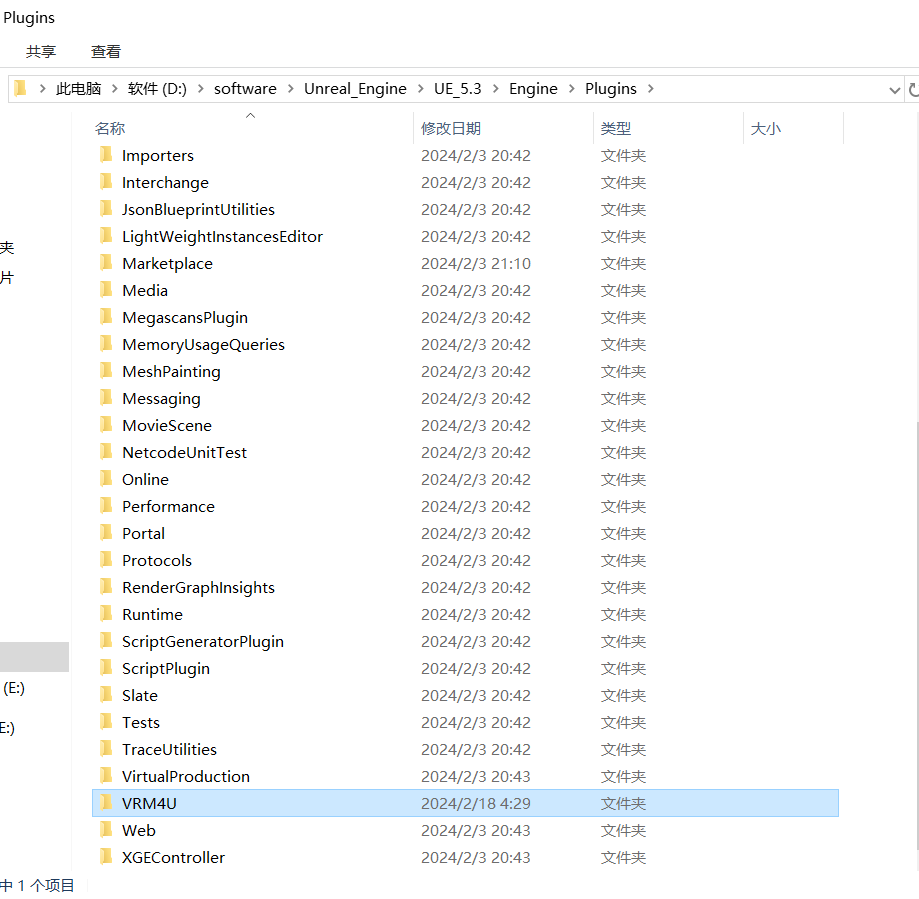919x899 pixels.
Task: Click the Portal folder icon
Action: [x=106, y=532]
